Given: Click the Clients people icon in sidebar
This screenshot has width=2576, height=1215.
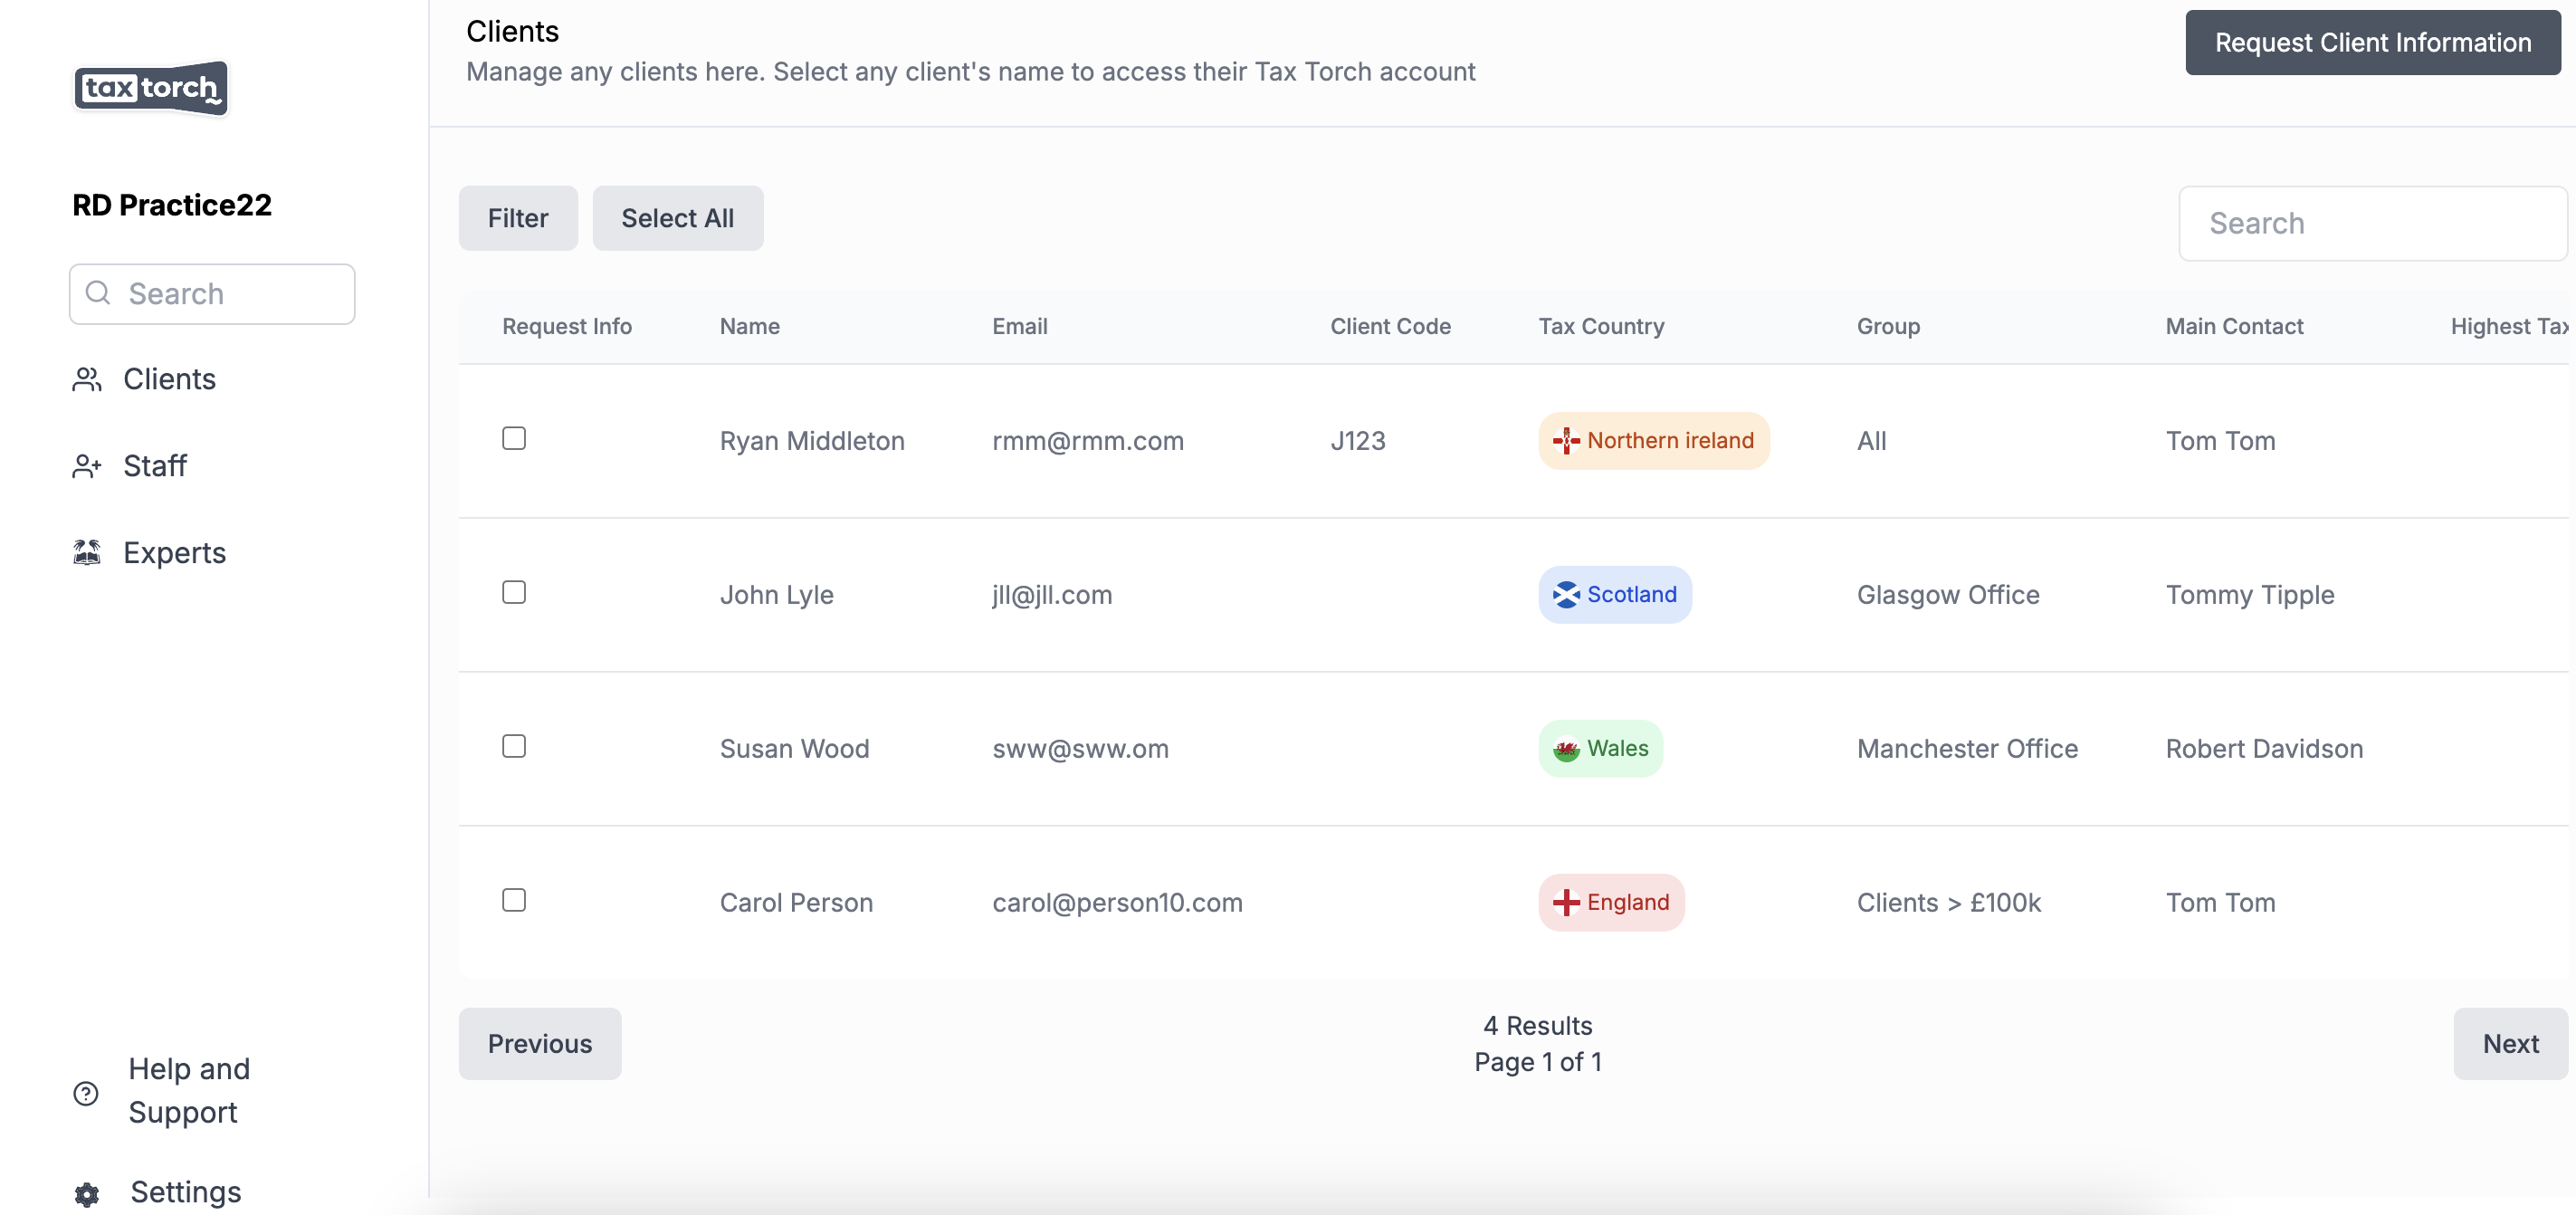Looking at the screenshot, I should click(87, 380).
